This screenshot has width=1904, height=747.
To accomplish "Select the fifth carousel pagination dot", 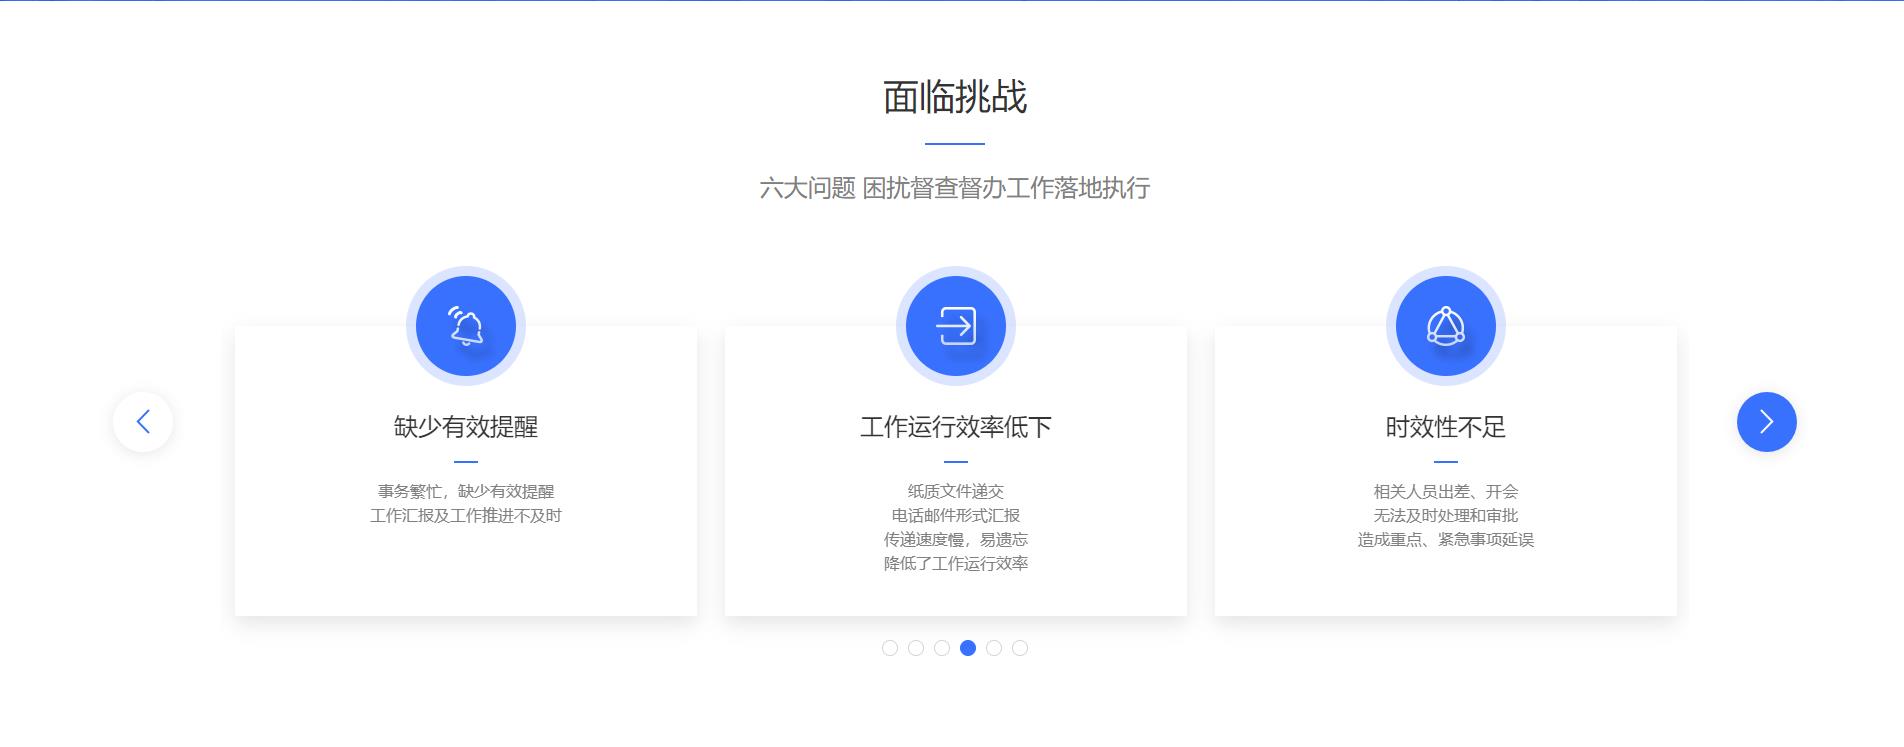I will coord(994,648).
